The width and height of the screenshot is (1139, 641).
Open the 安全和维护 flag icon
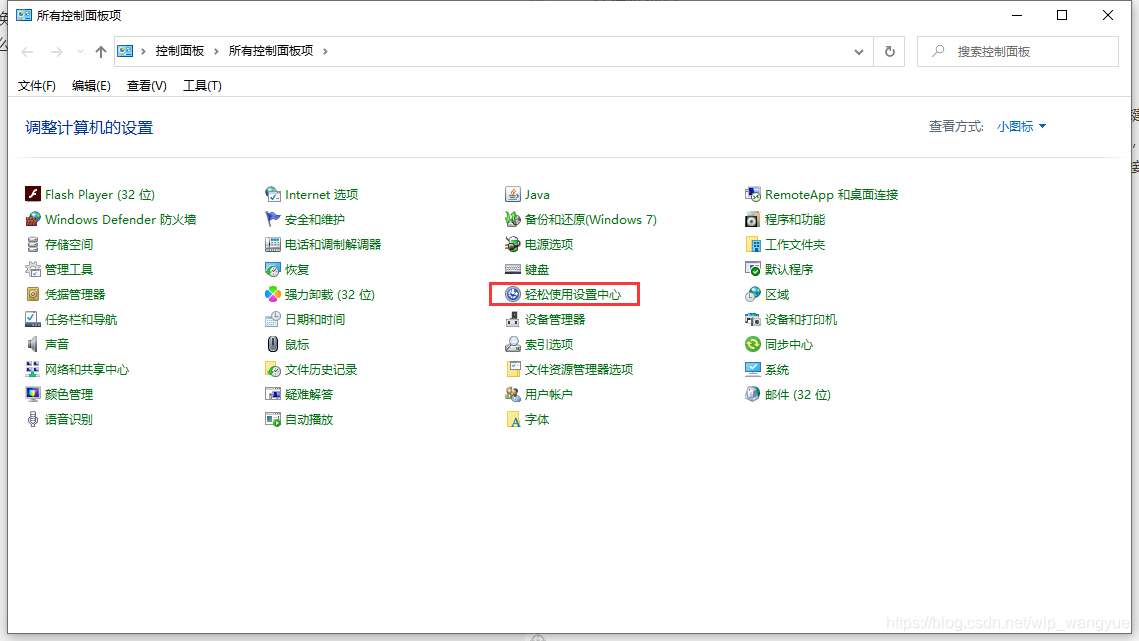click(272, 219)
